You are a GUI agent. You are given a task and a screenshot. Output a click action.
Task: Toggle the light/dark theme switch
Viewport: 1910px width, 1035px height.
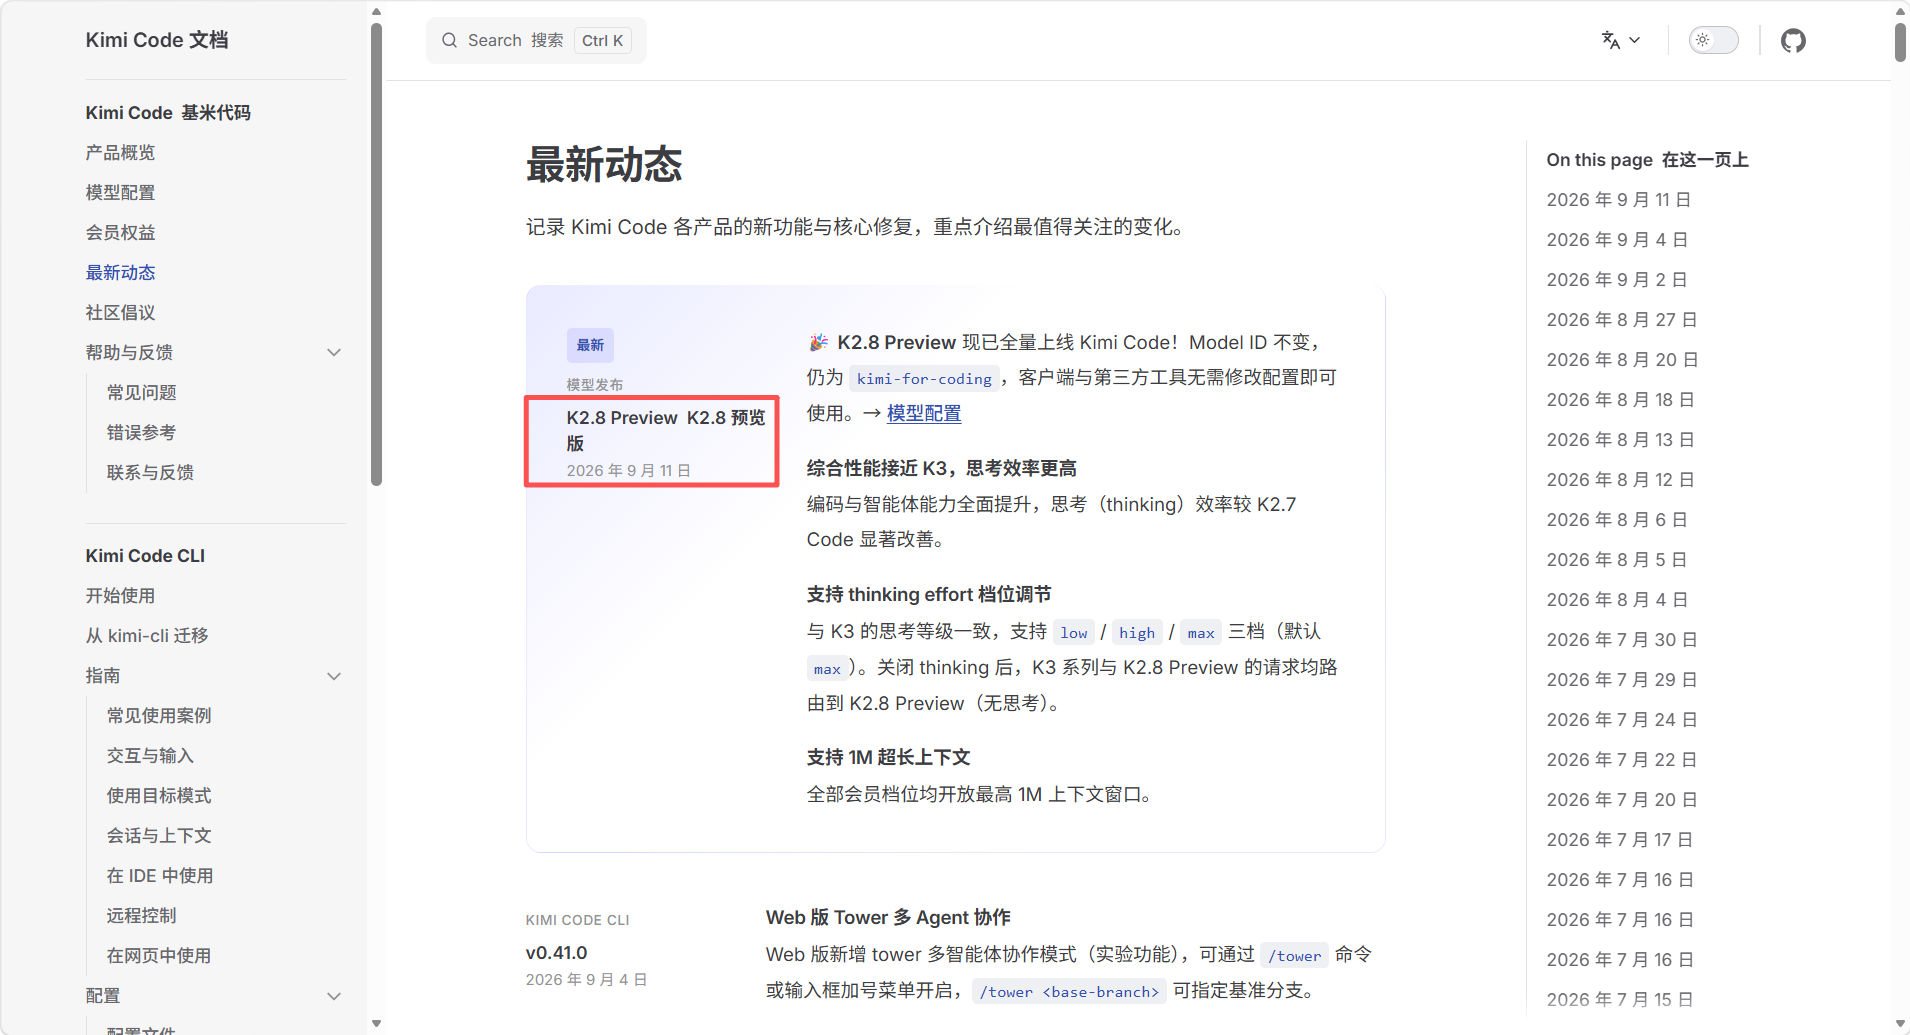(1713, 40)
